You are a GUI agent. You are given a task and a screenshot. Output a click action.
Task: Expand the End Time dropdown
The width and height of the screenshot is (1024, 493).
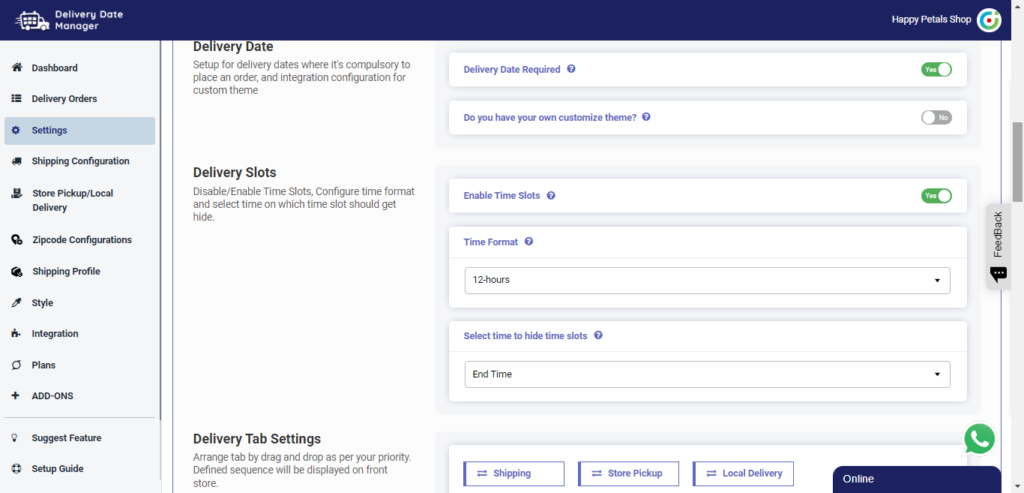click(x=707, y=374)
